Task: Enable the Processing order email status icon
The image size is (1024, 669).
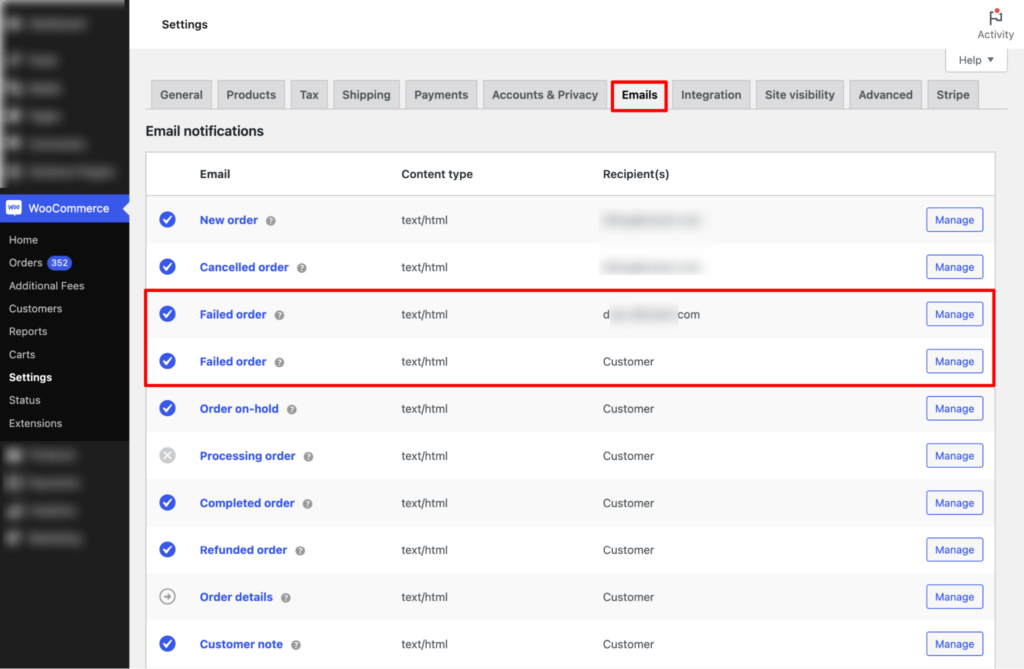Action: pyautogui.click(x=167, y=455)
